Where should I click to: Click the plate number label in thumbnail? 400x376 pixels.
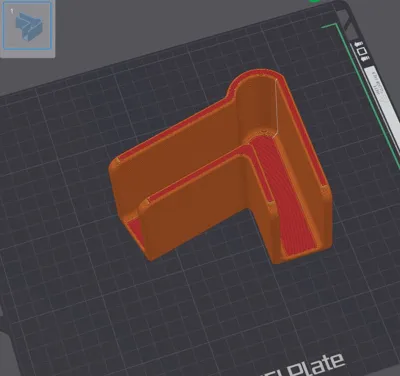tap(12, 11)
